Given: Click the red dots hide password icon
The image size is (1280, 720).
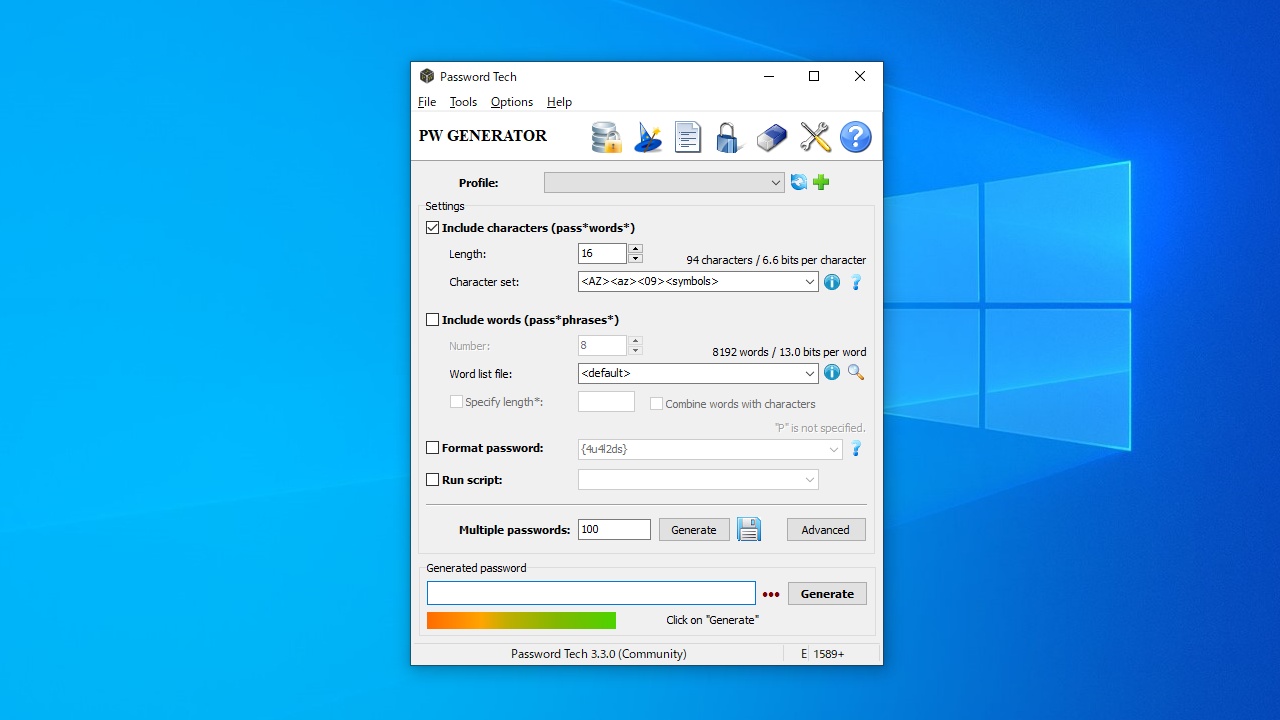Looking at the screenshot, I should tap(771, 594).
